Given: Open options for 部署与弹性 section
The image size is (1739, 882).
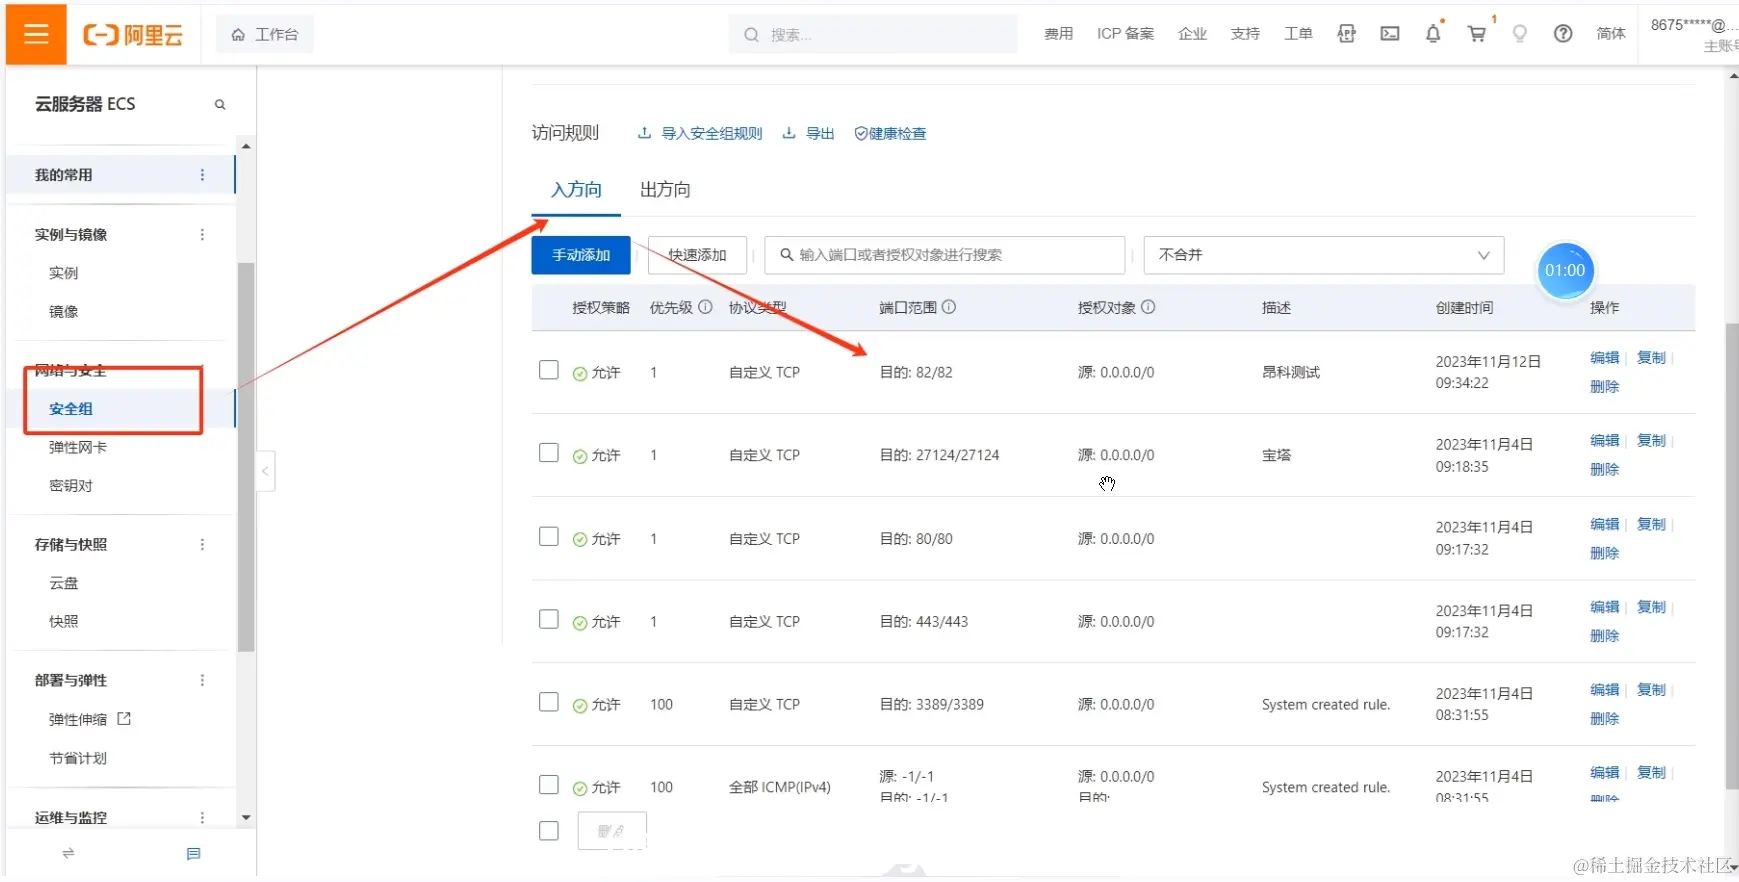Looking at the screenshot, I should [202, 681].
